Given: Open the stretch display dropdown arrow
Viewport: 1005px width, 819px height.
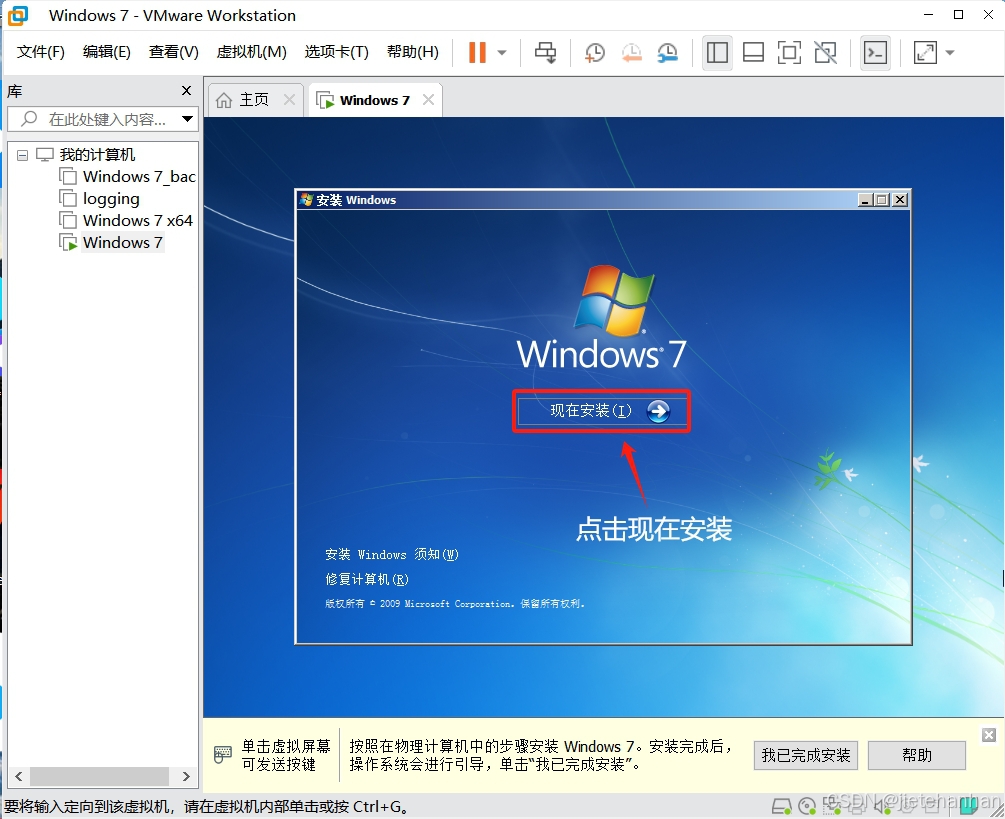Looking at the screenshot, I should click(950, 53).
